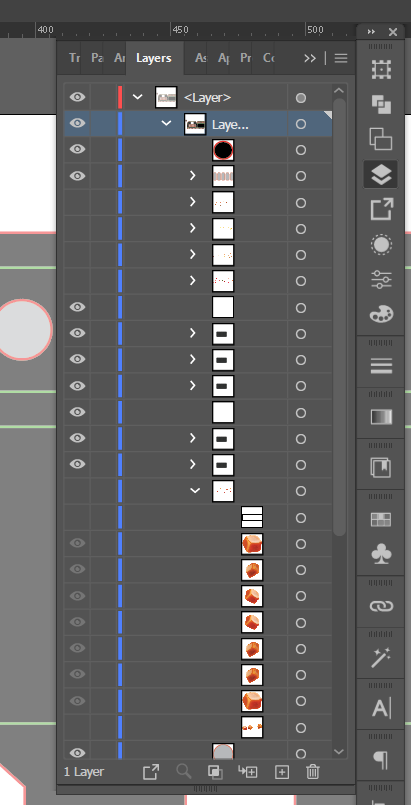Click target circle of the Laye... row
The image size is (411, 805).
point(301,124)
